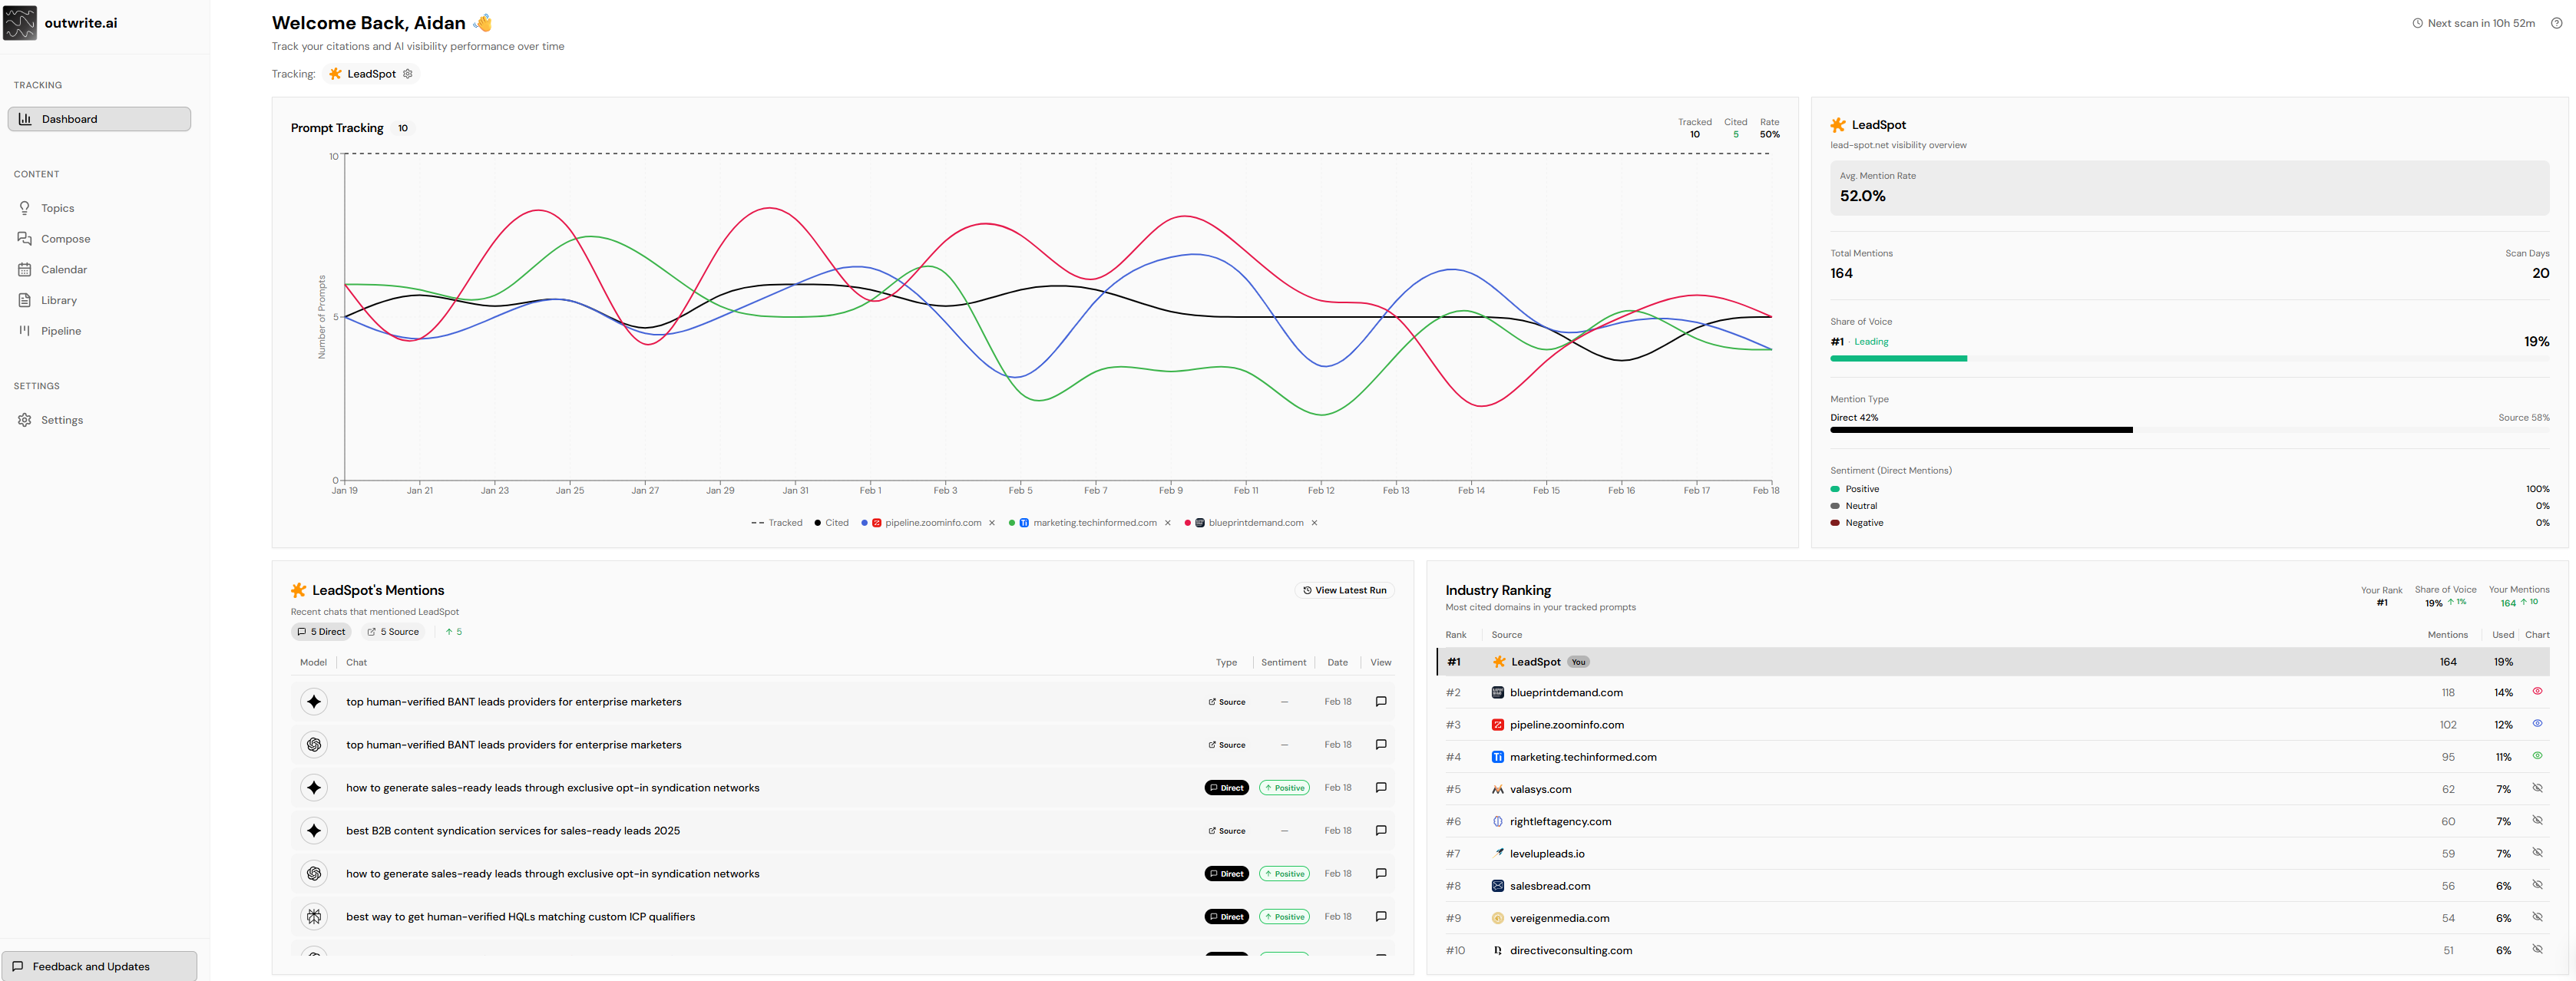Click the View Latest Run button
The height and width of the screenshot is (981, 2576).
1344,590
